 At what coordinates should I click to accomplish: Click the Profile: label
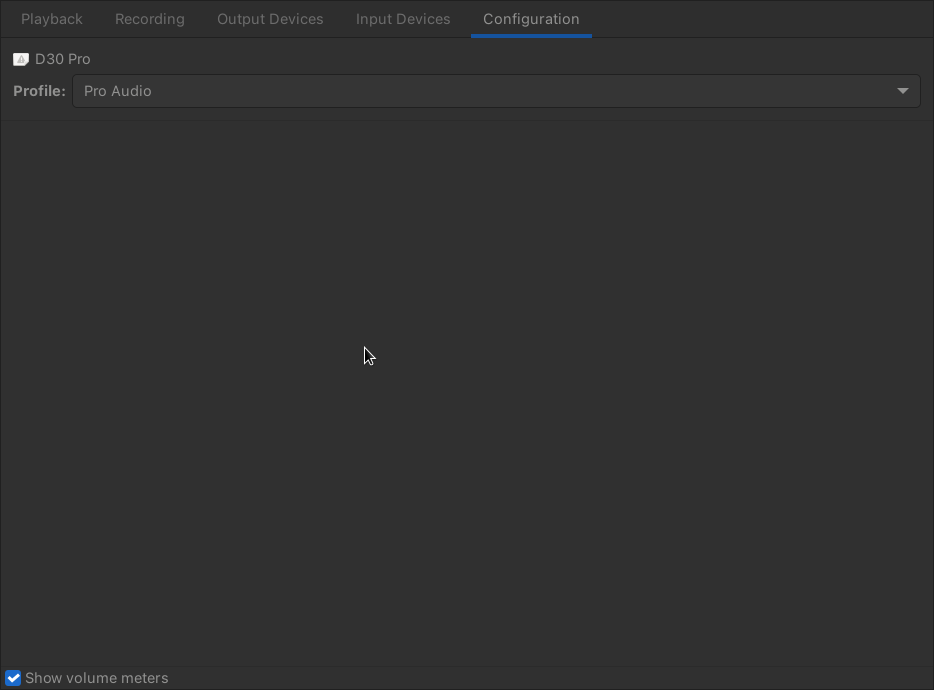[x=39, y=90]
